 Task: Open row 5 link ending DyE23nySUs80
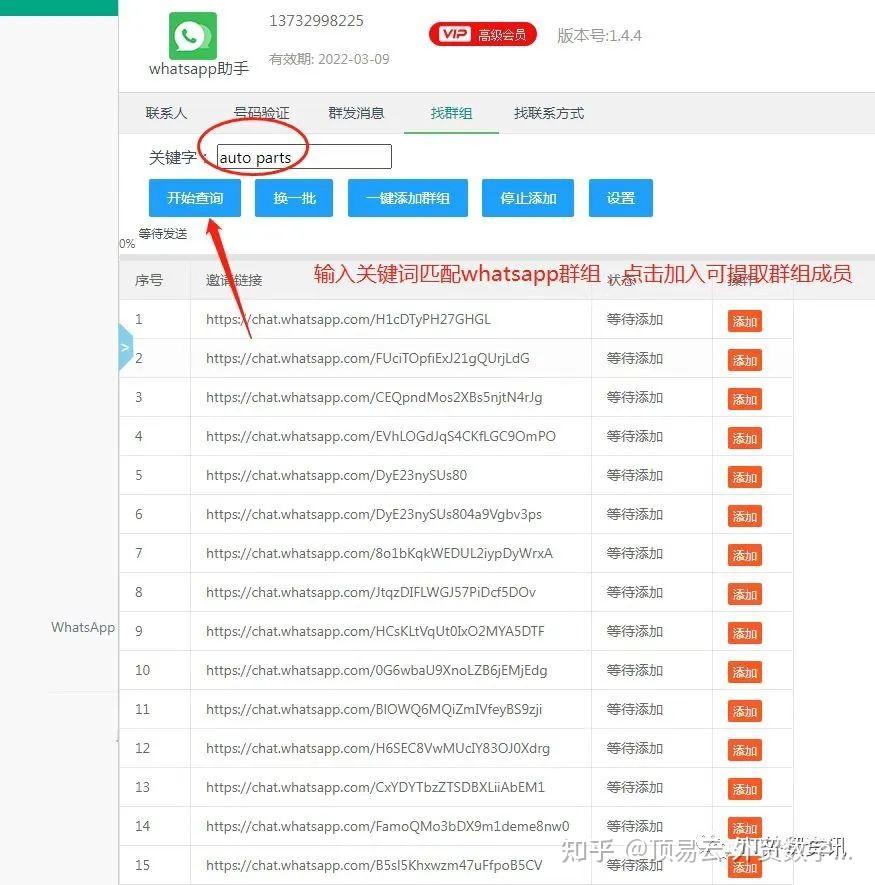[336, 475]
